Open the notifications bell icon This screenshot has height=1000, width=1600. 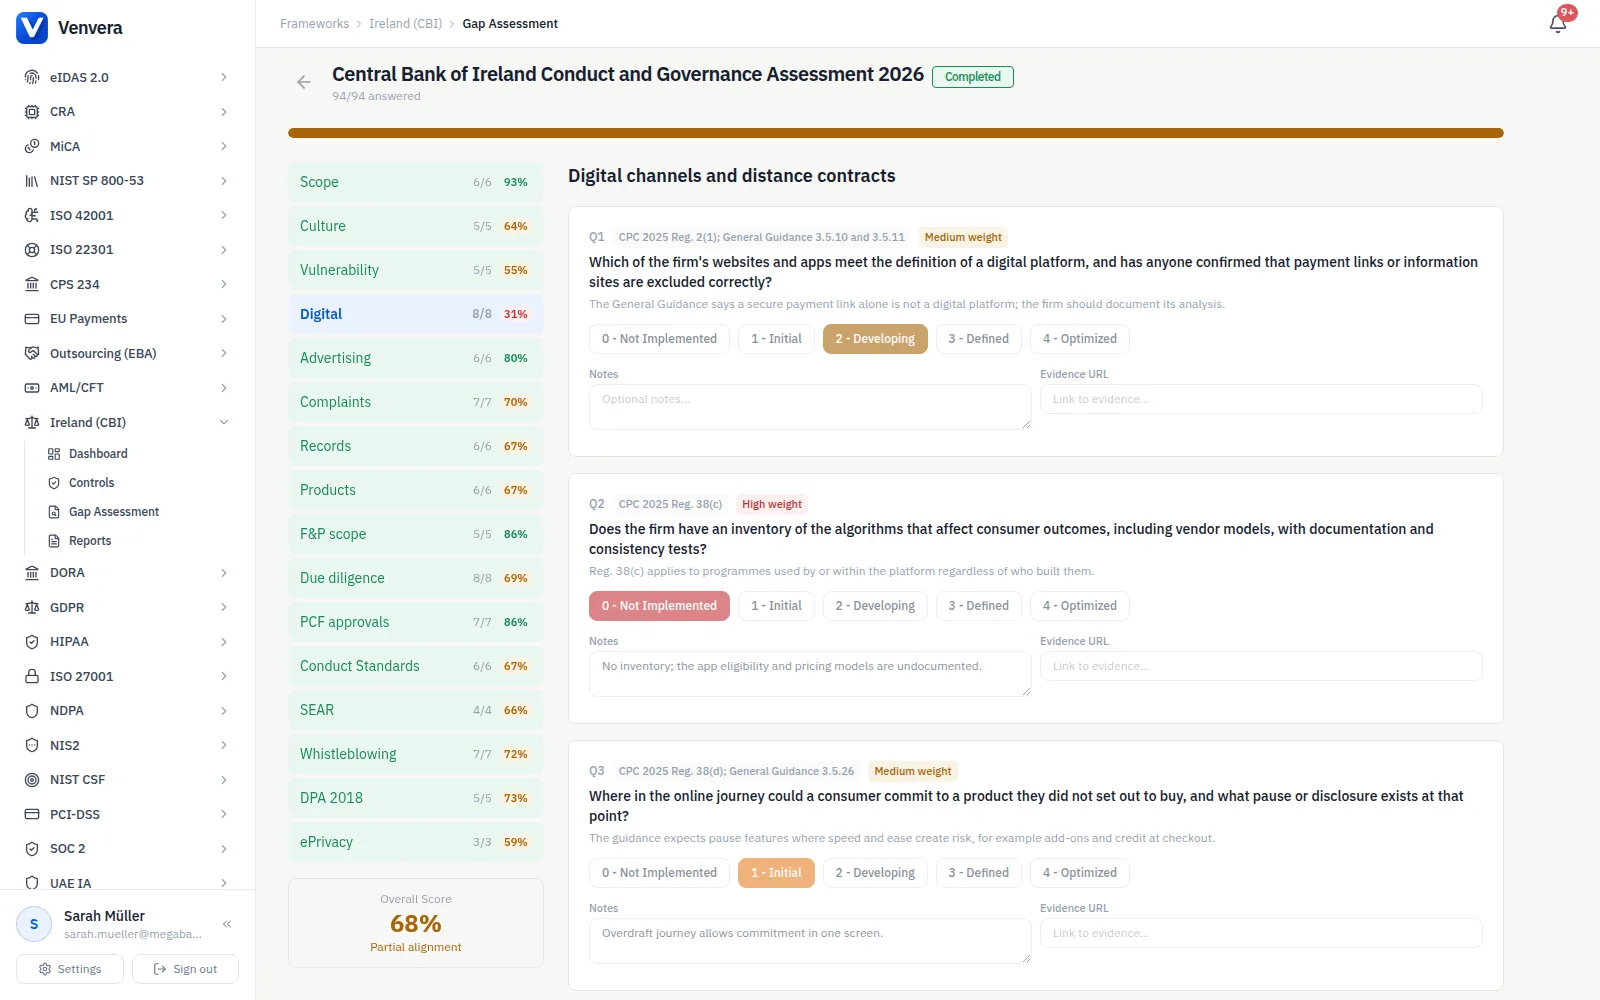(1558, 24)
